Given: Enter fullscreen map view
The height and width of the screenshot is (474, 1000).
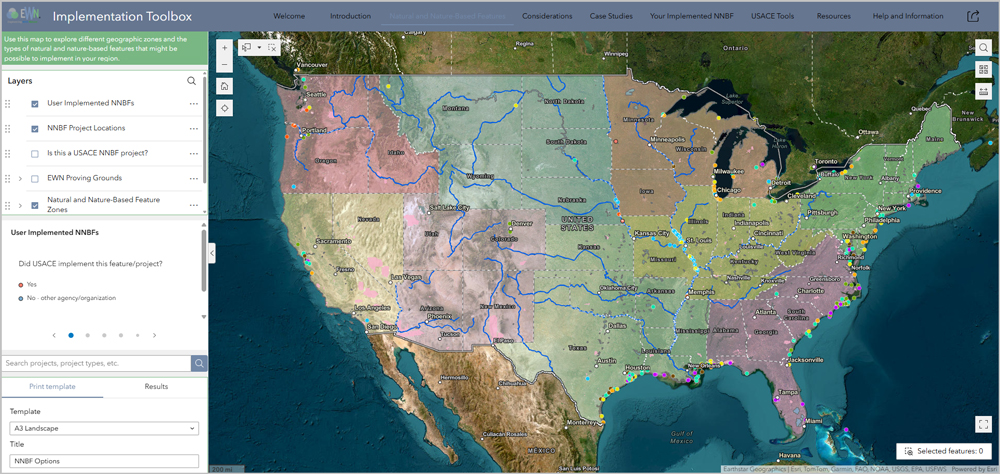Looking at the screenshot, I should (x=983, y=424).
